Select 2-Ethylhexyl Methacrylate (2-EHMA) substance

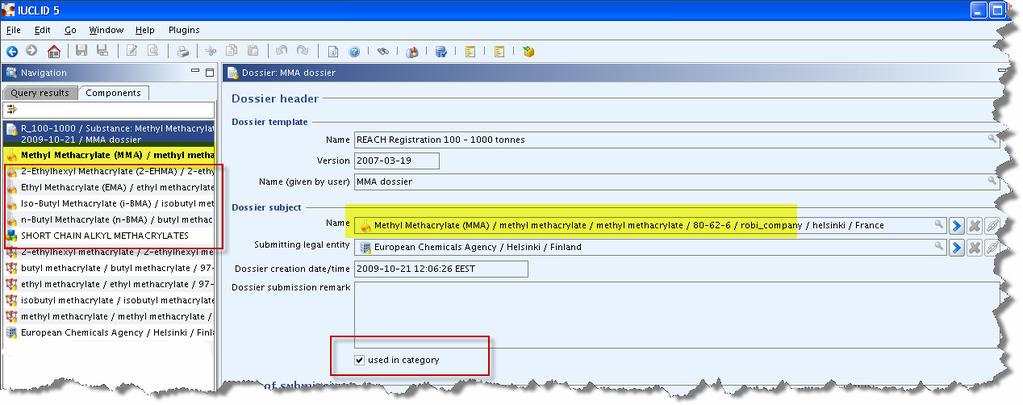(x=109, y=171)
